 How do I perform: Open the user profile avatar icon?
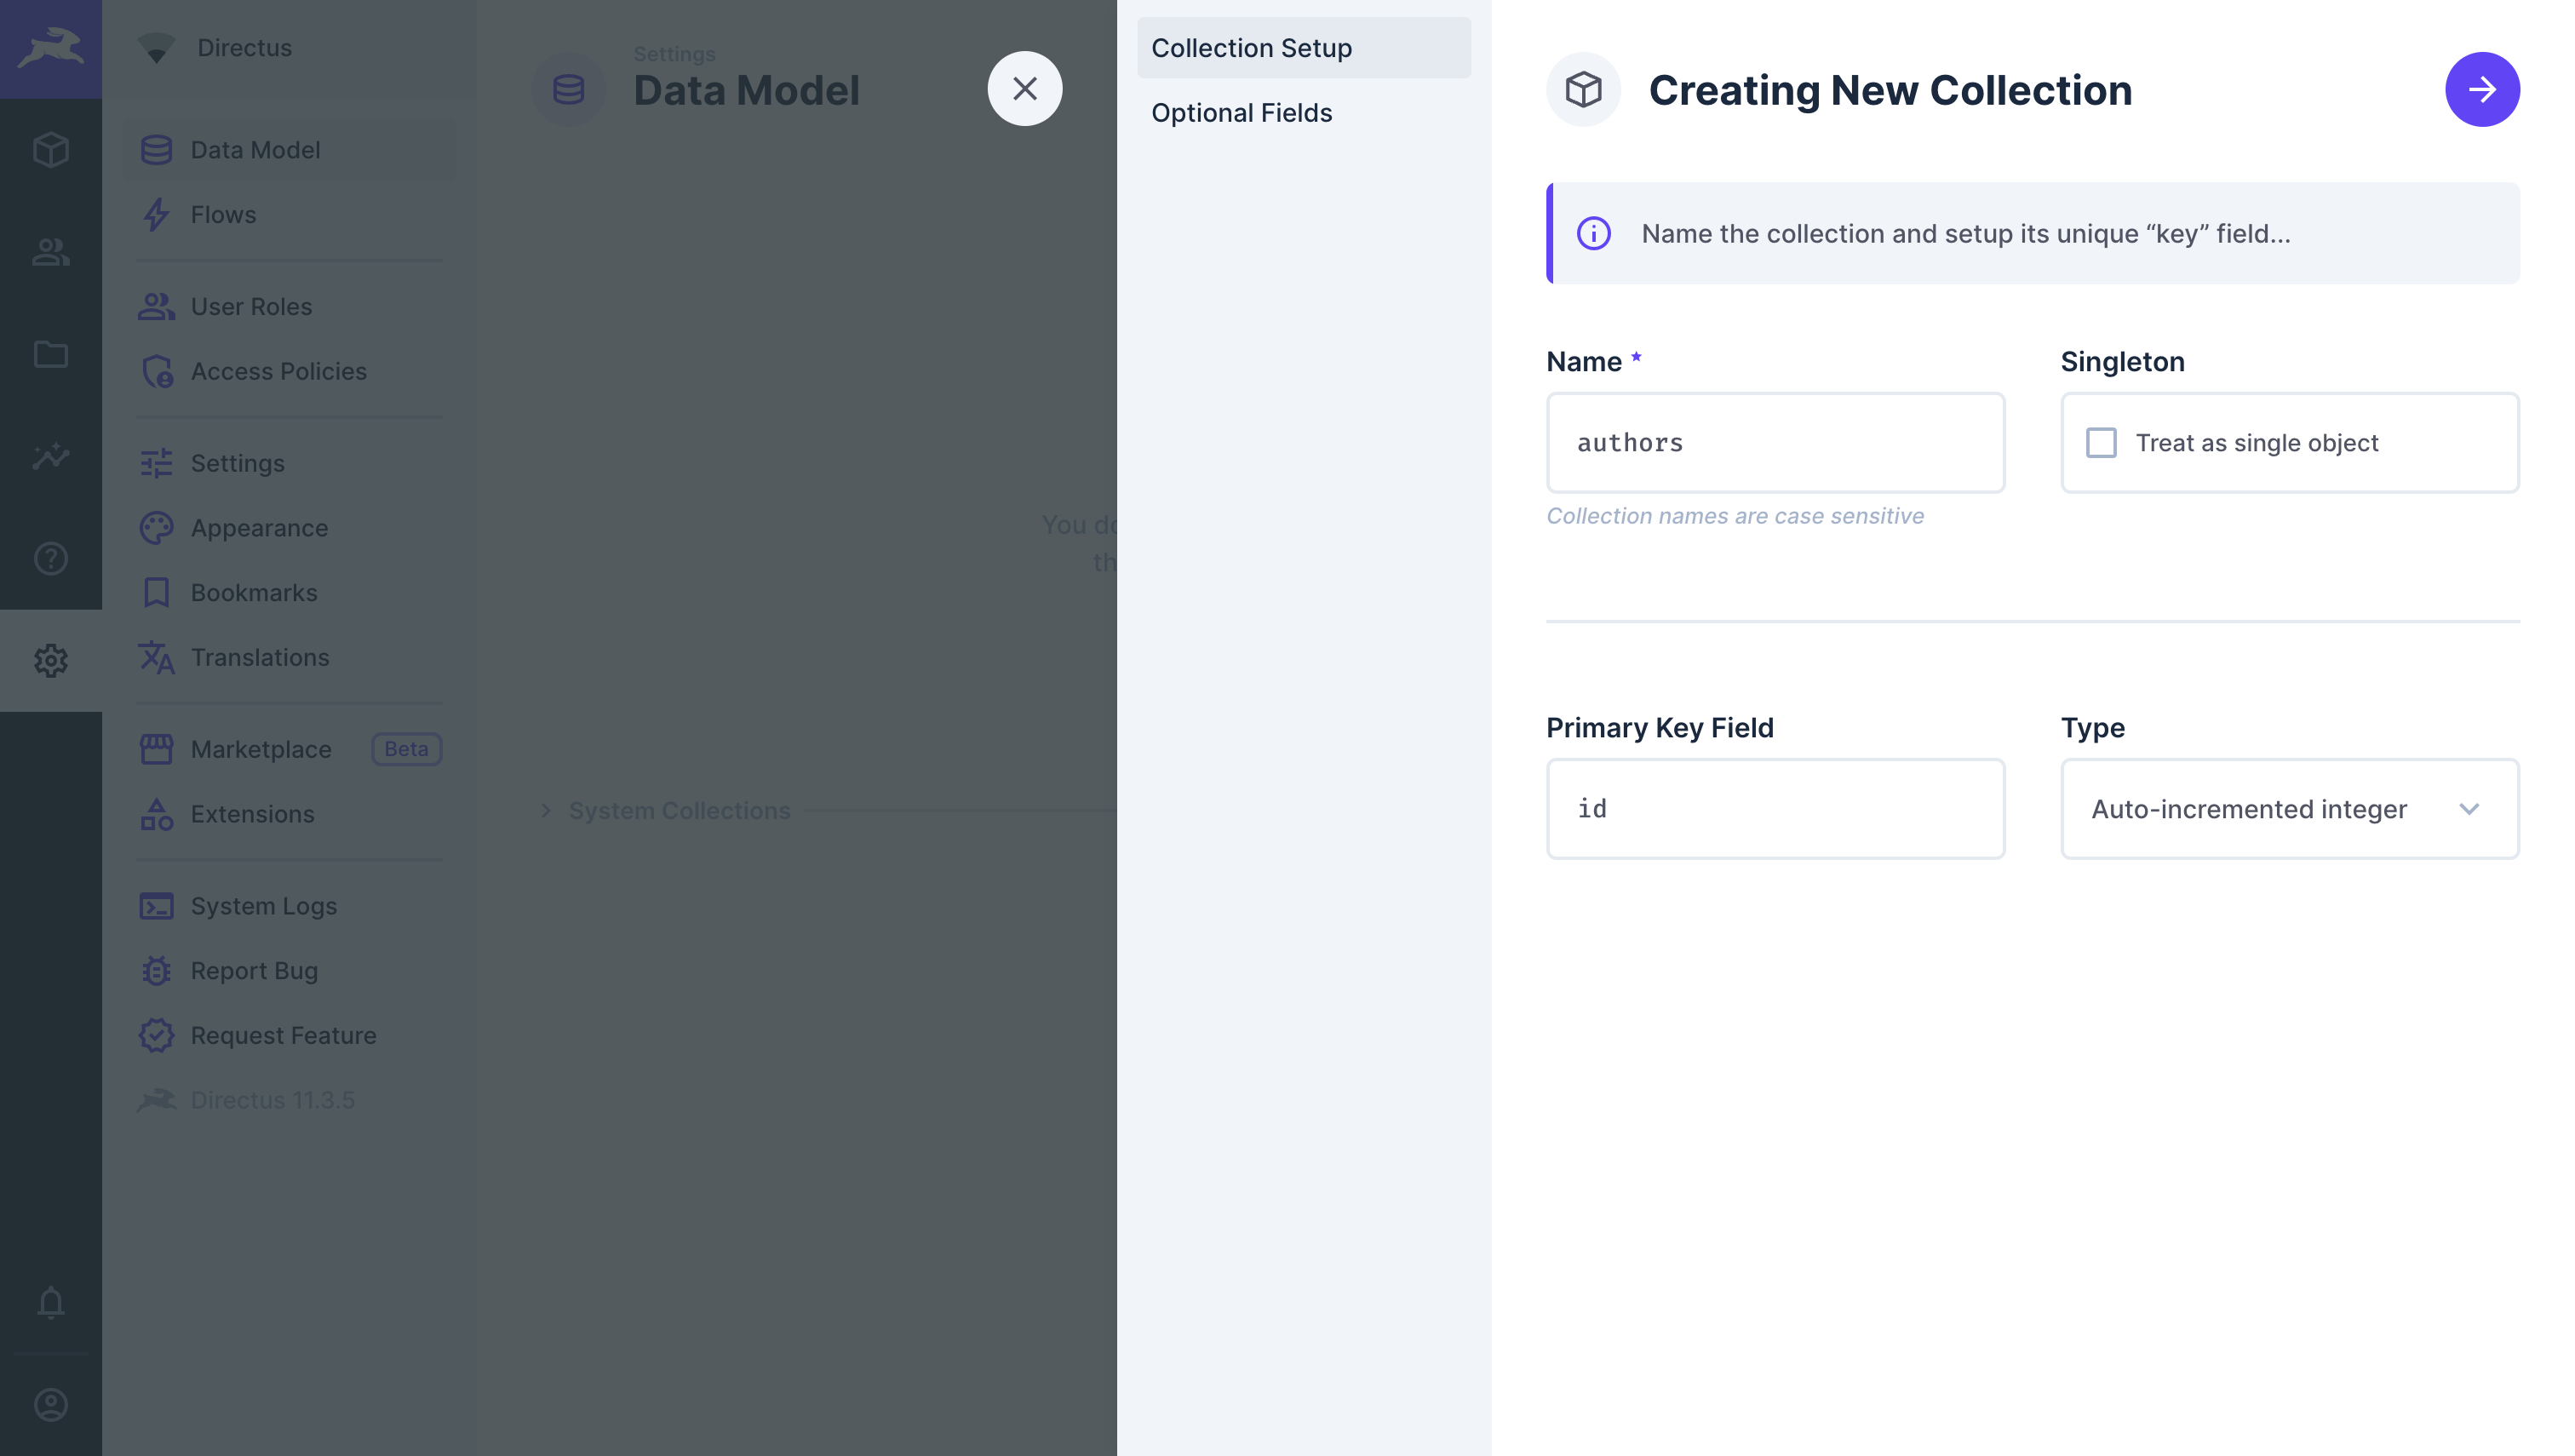(x=50, y=1404)
